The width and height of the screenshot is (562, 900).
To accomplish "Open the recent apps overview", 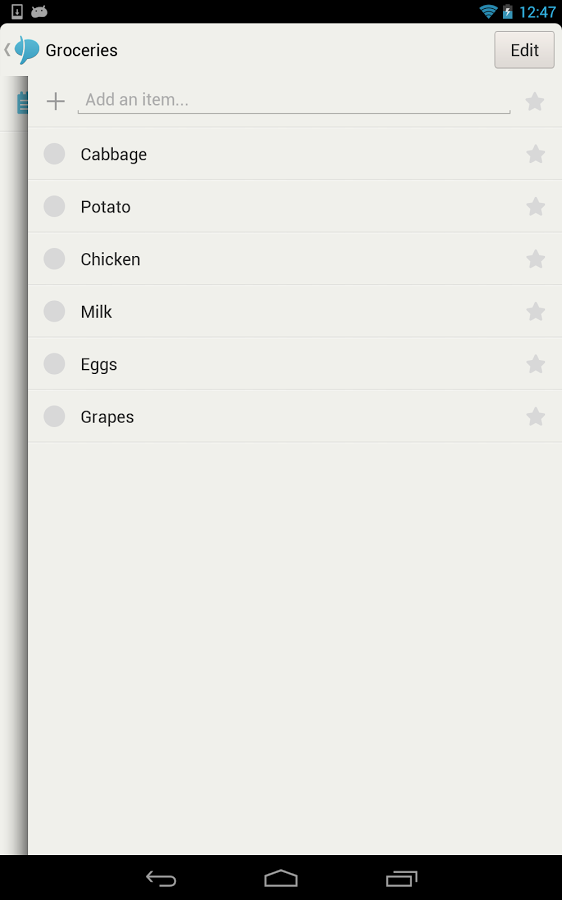I will click(401, 878).
